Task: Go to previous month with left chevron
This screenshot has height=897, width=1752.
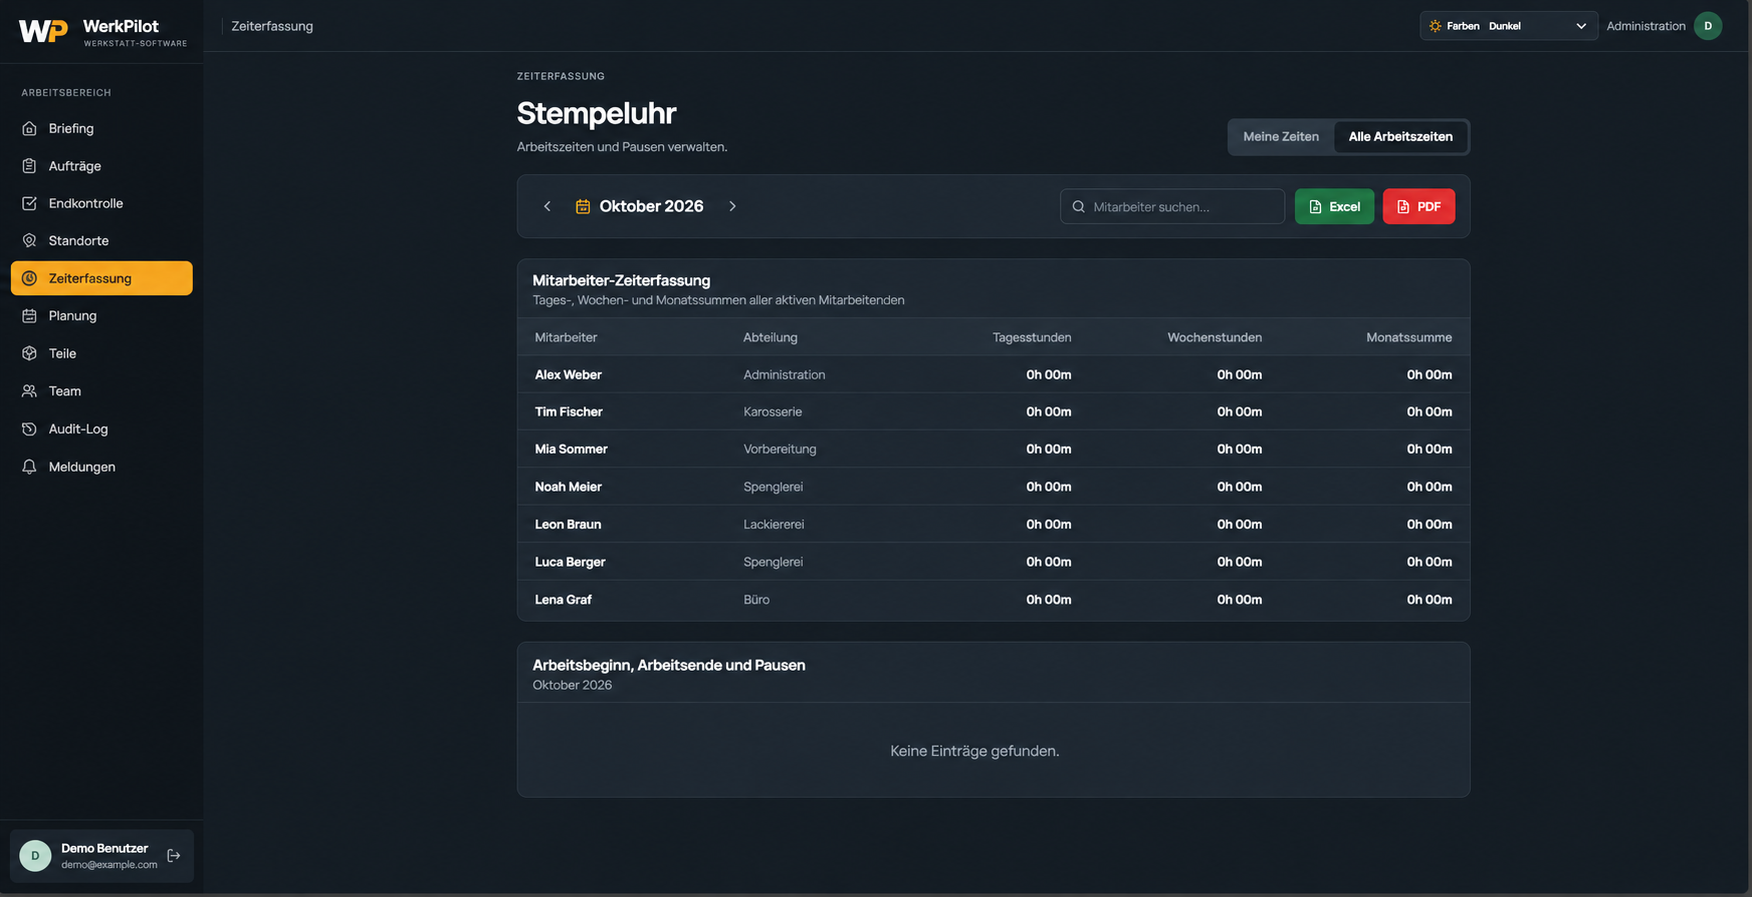Action: (x=547, y=206)
